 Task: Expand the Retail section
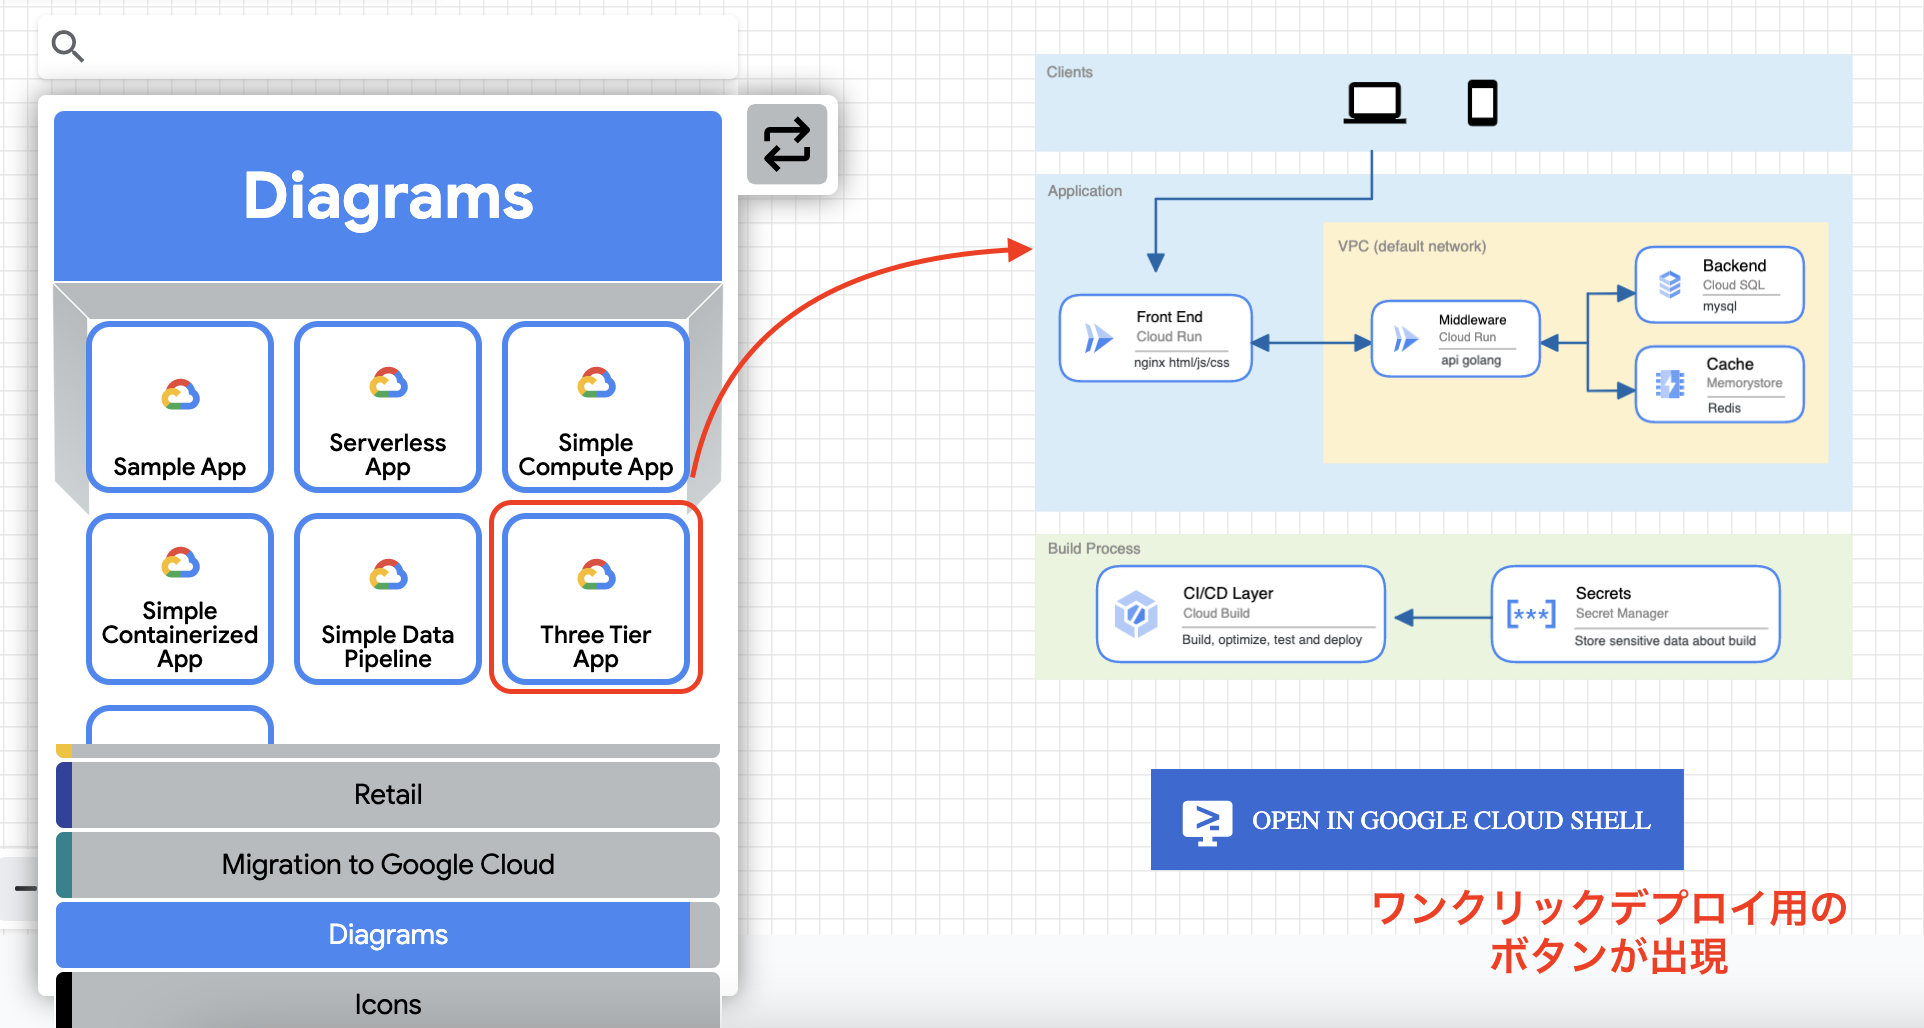point(388,794)
